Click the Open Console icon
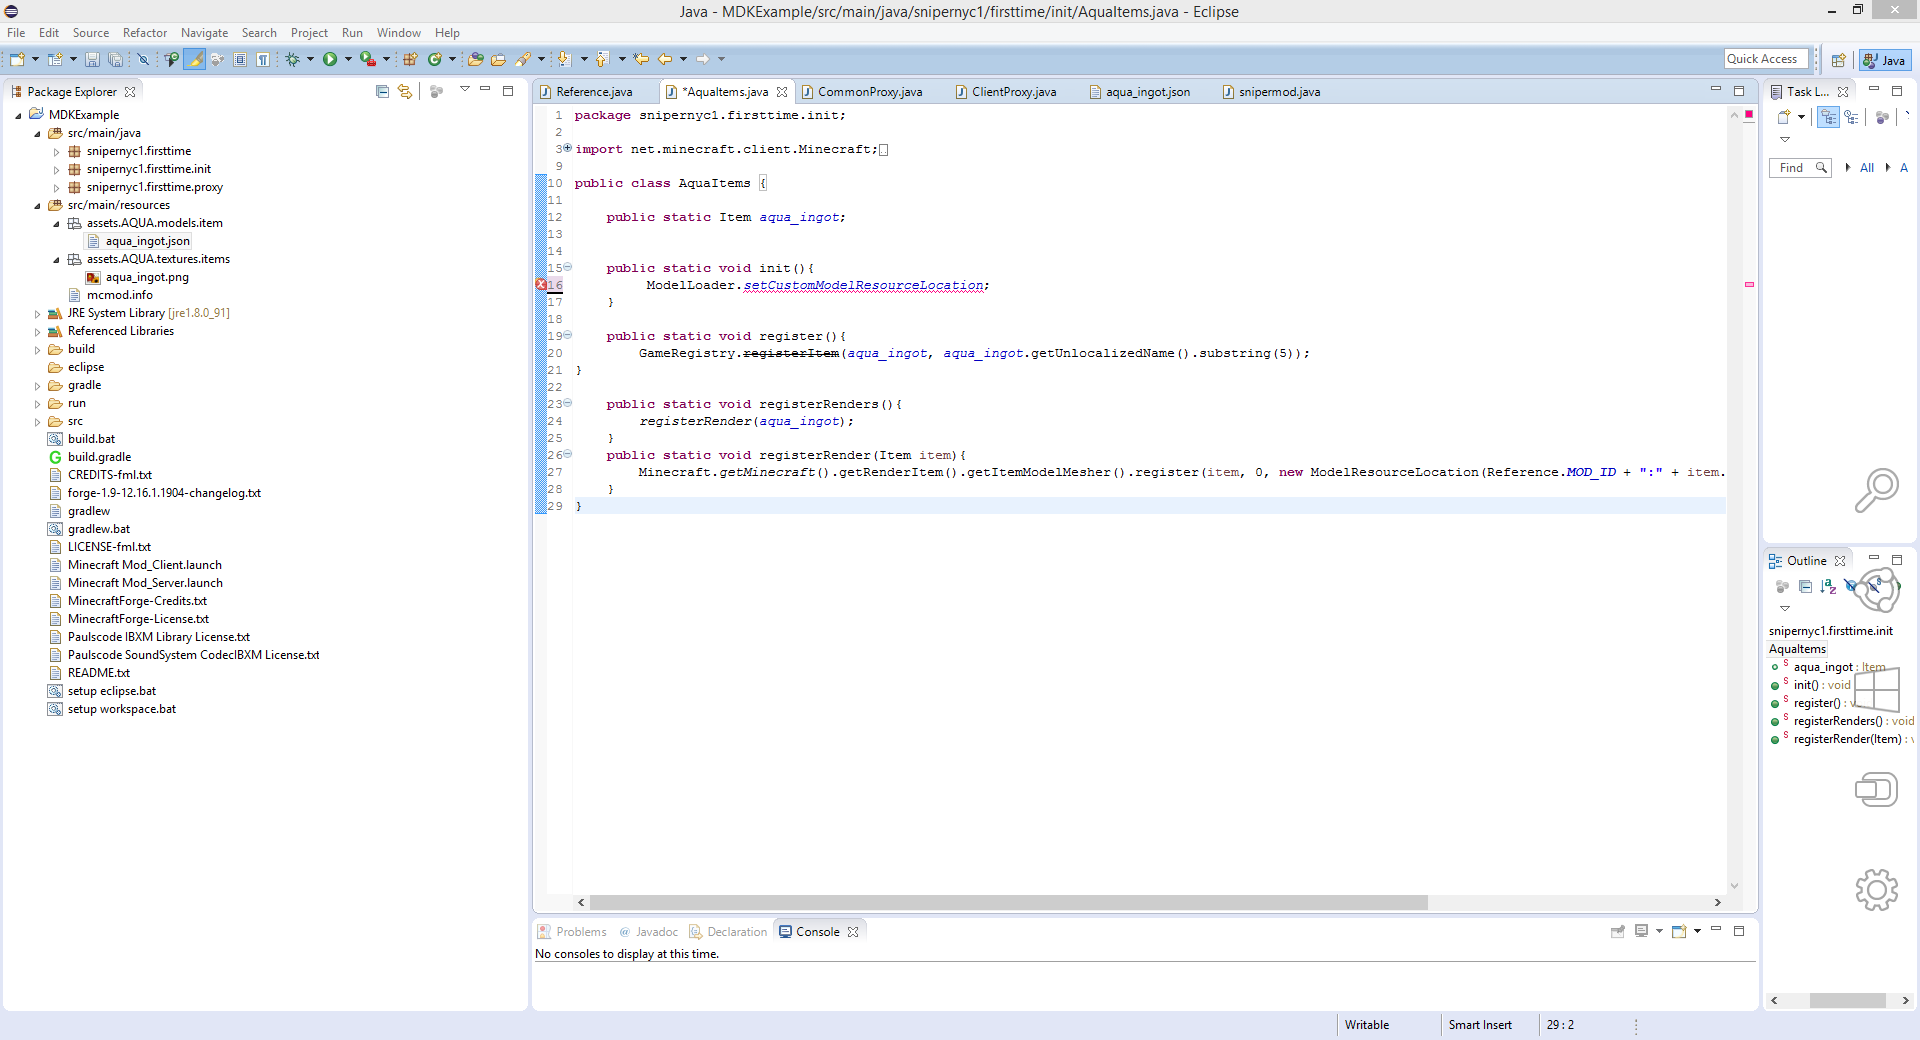Screen dimensions: 1920x1040 (1679, 931)
